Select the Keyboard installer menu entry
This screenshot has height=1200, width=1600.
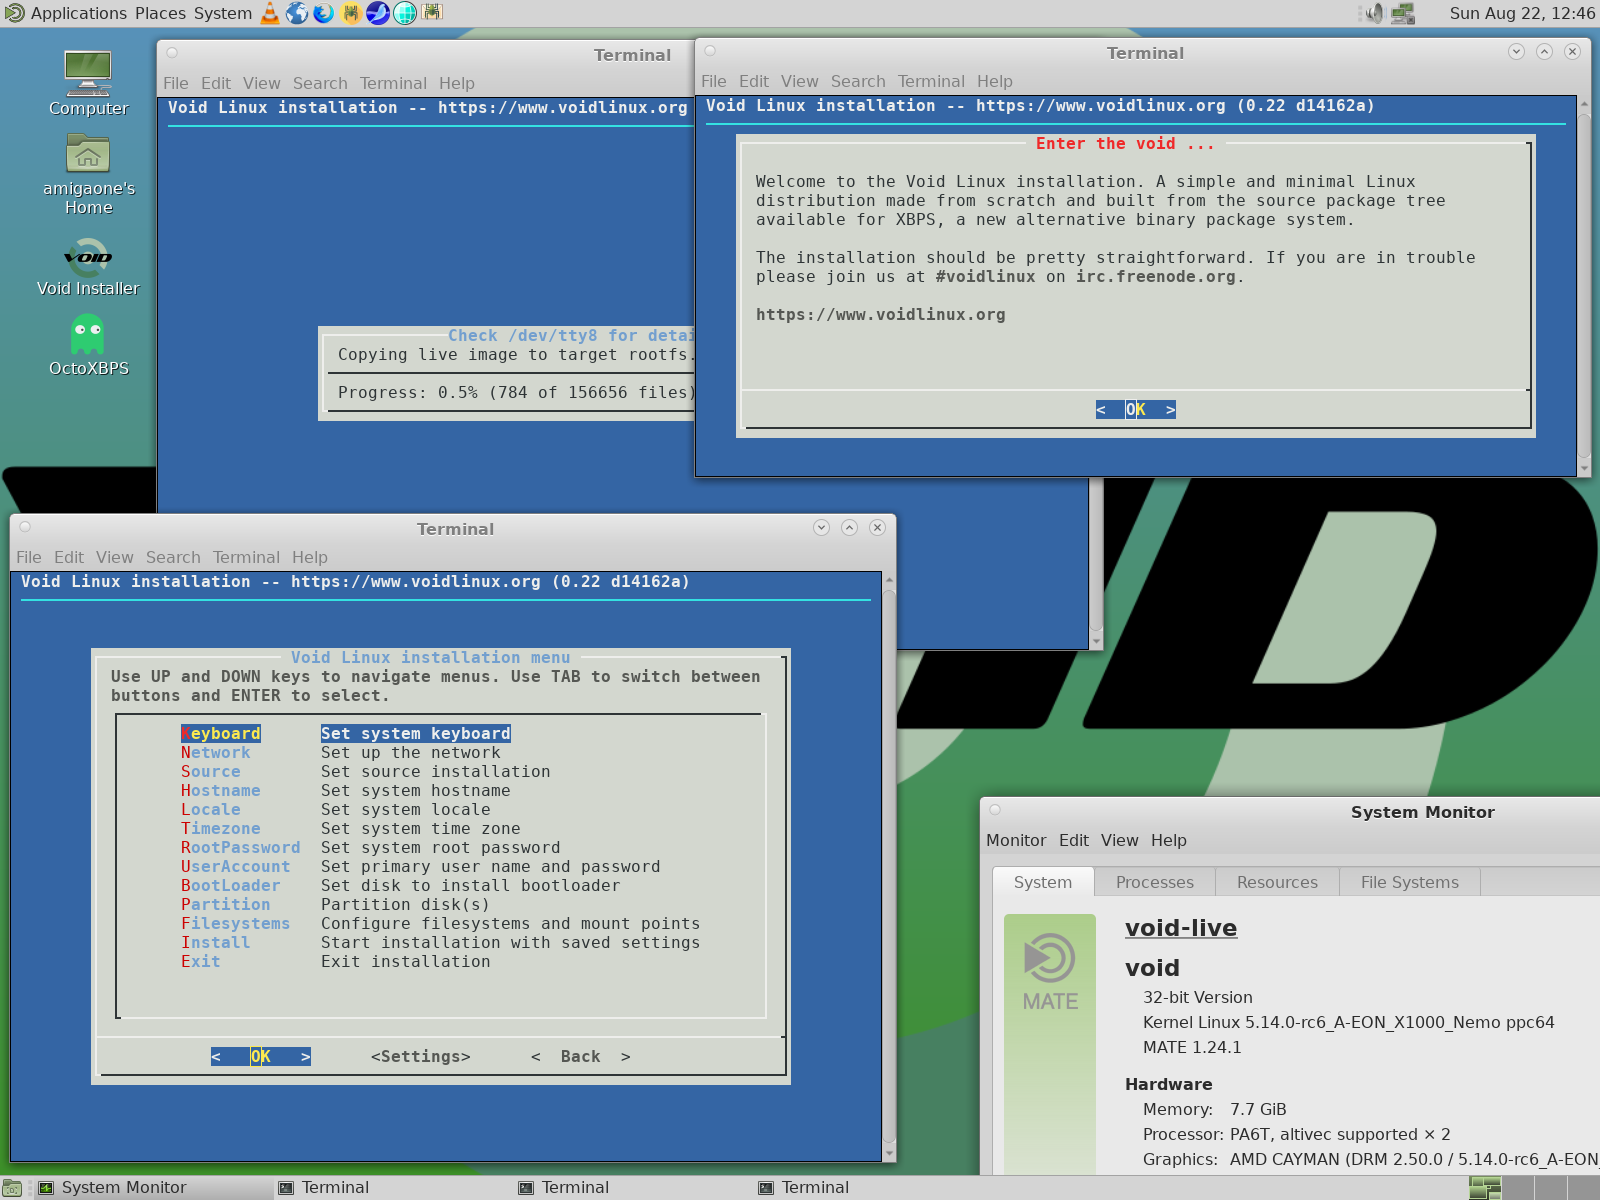(345, 733)
